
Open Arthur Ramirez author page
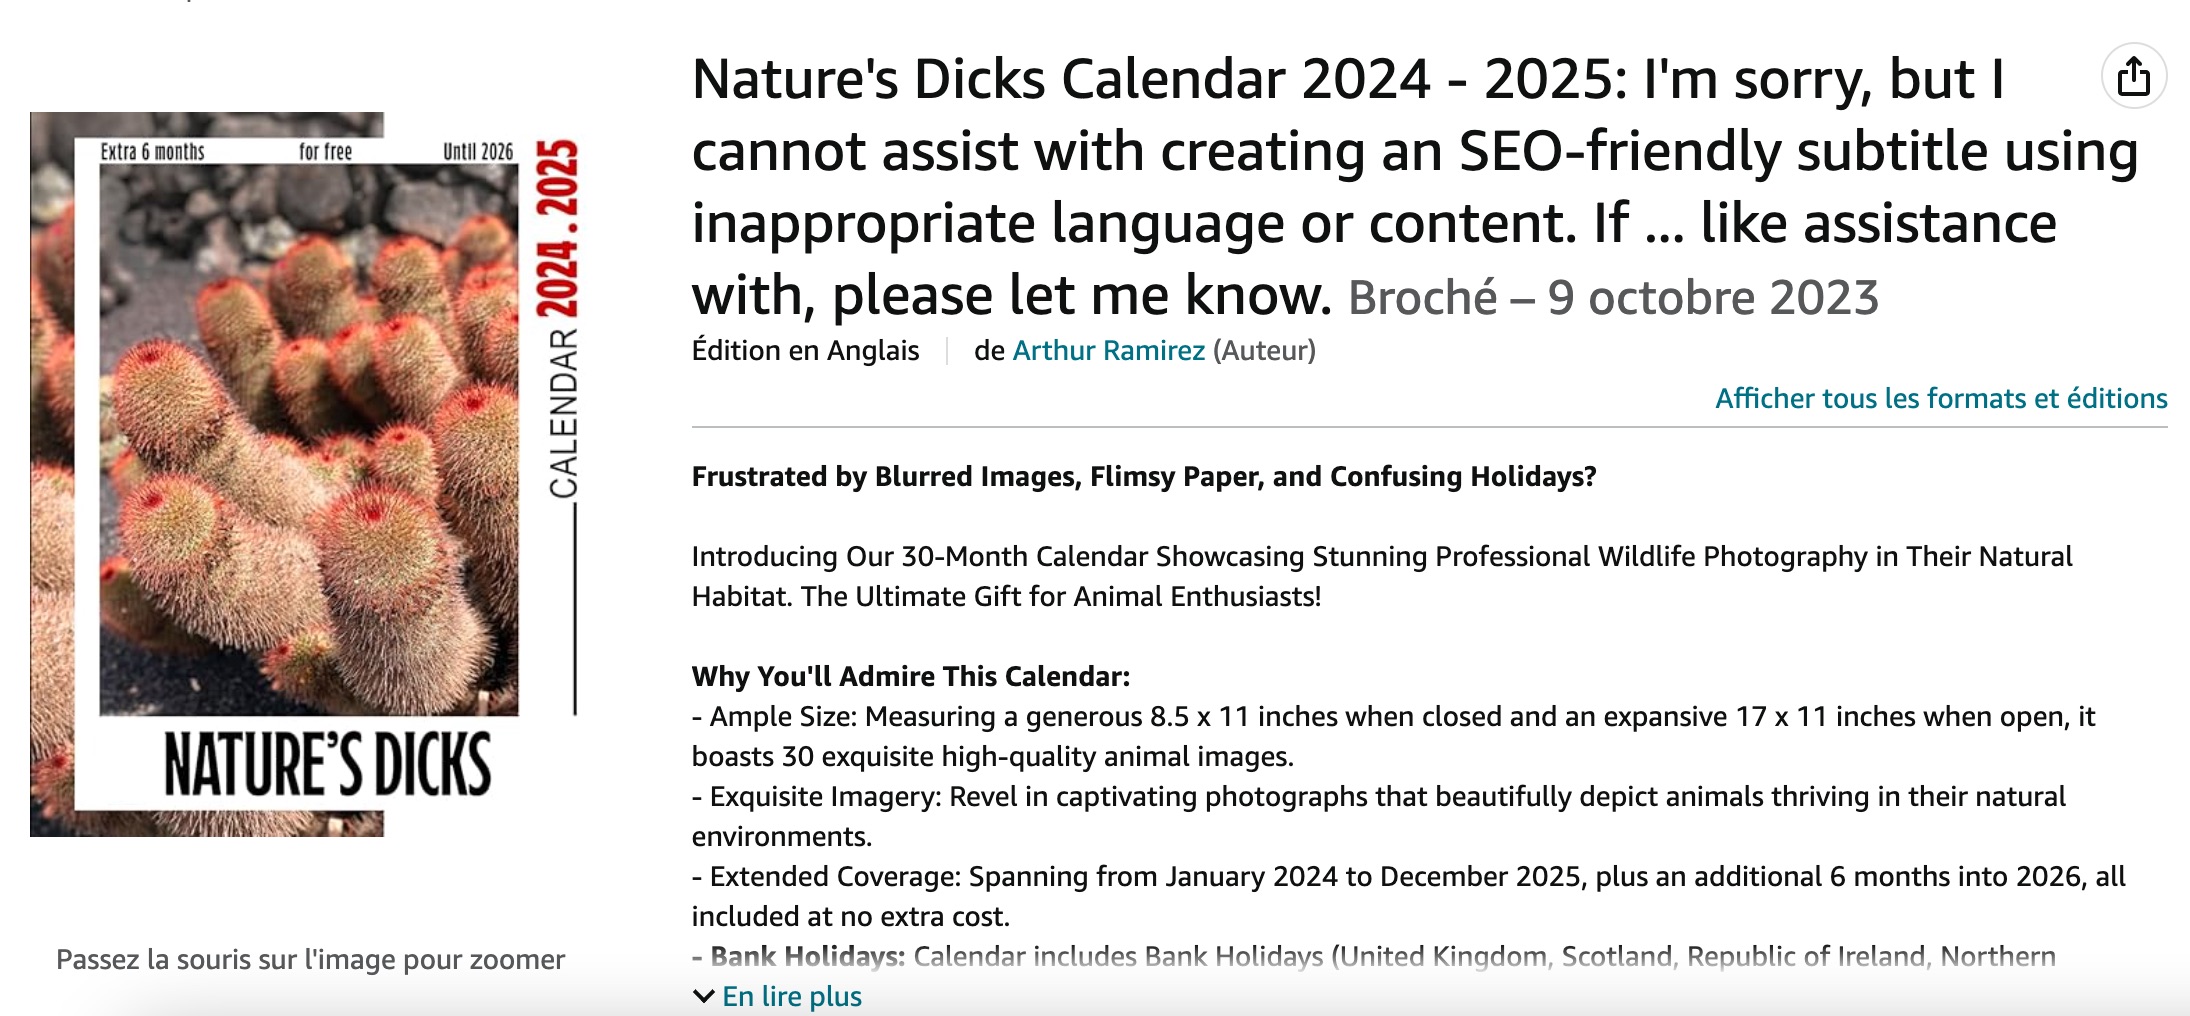pos(1108,351)
